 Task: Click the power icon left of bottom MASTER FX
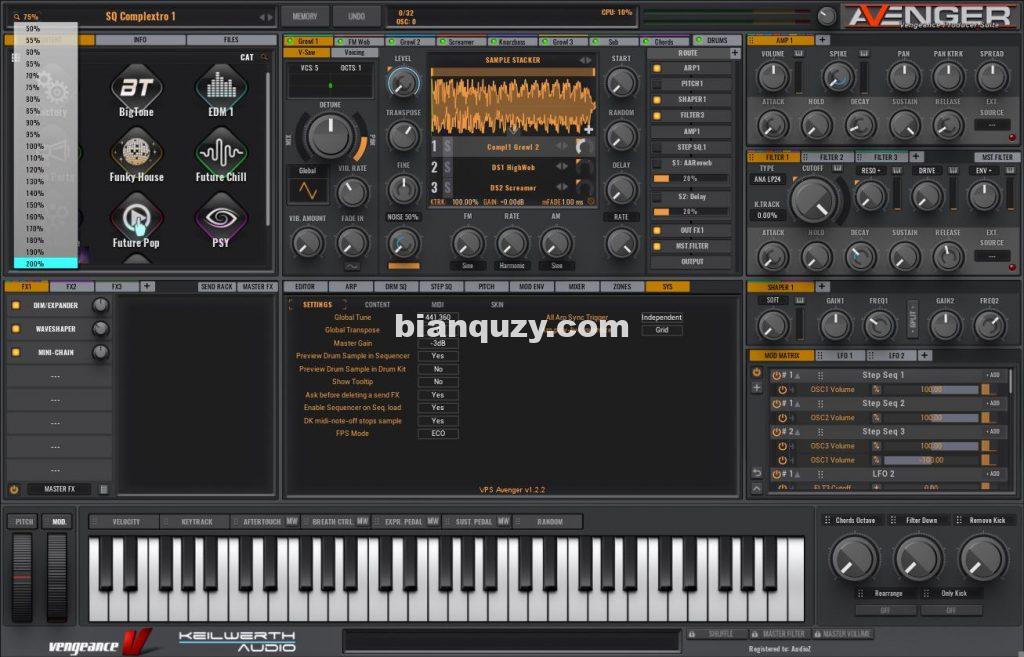click(14, 489)
